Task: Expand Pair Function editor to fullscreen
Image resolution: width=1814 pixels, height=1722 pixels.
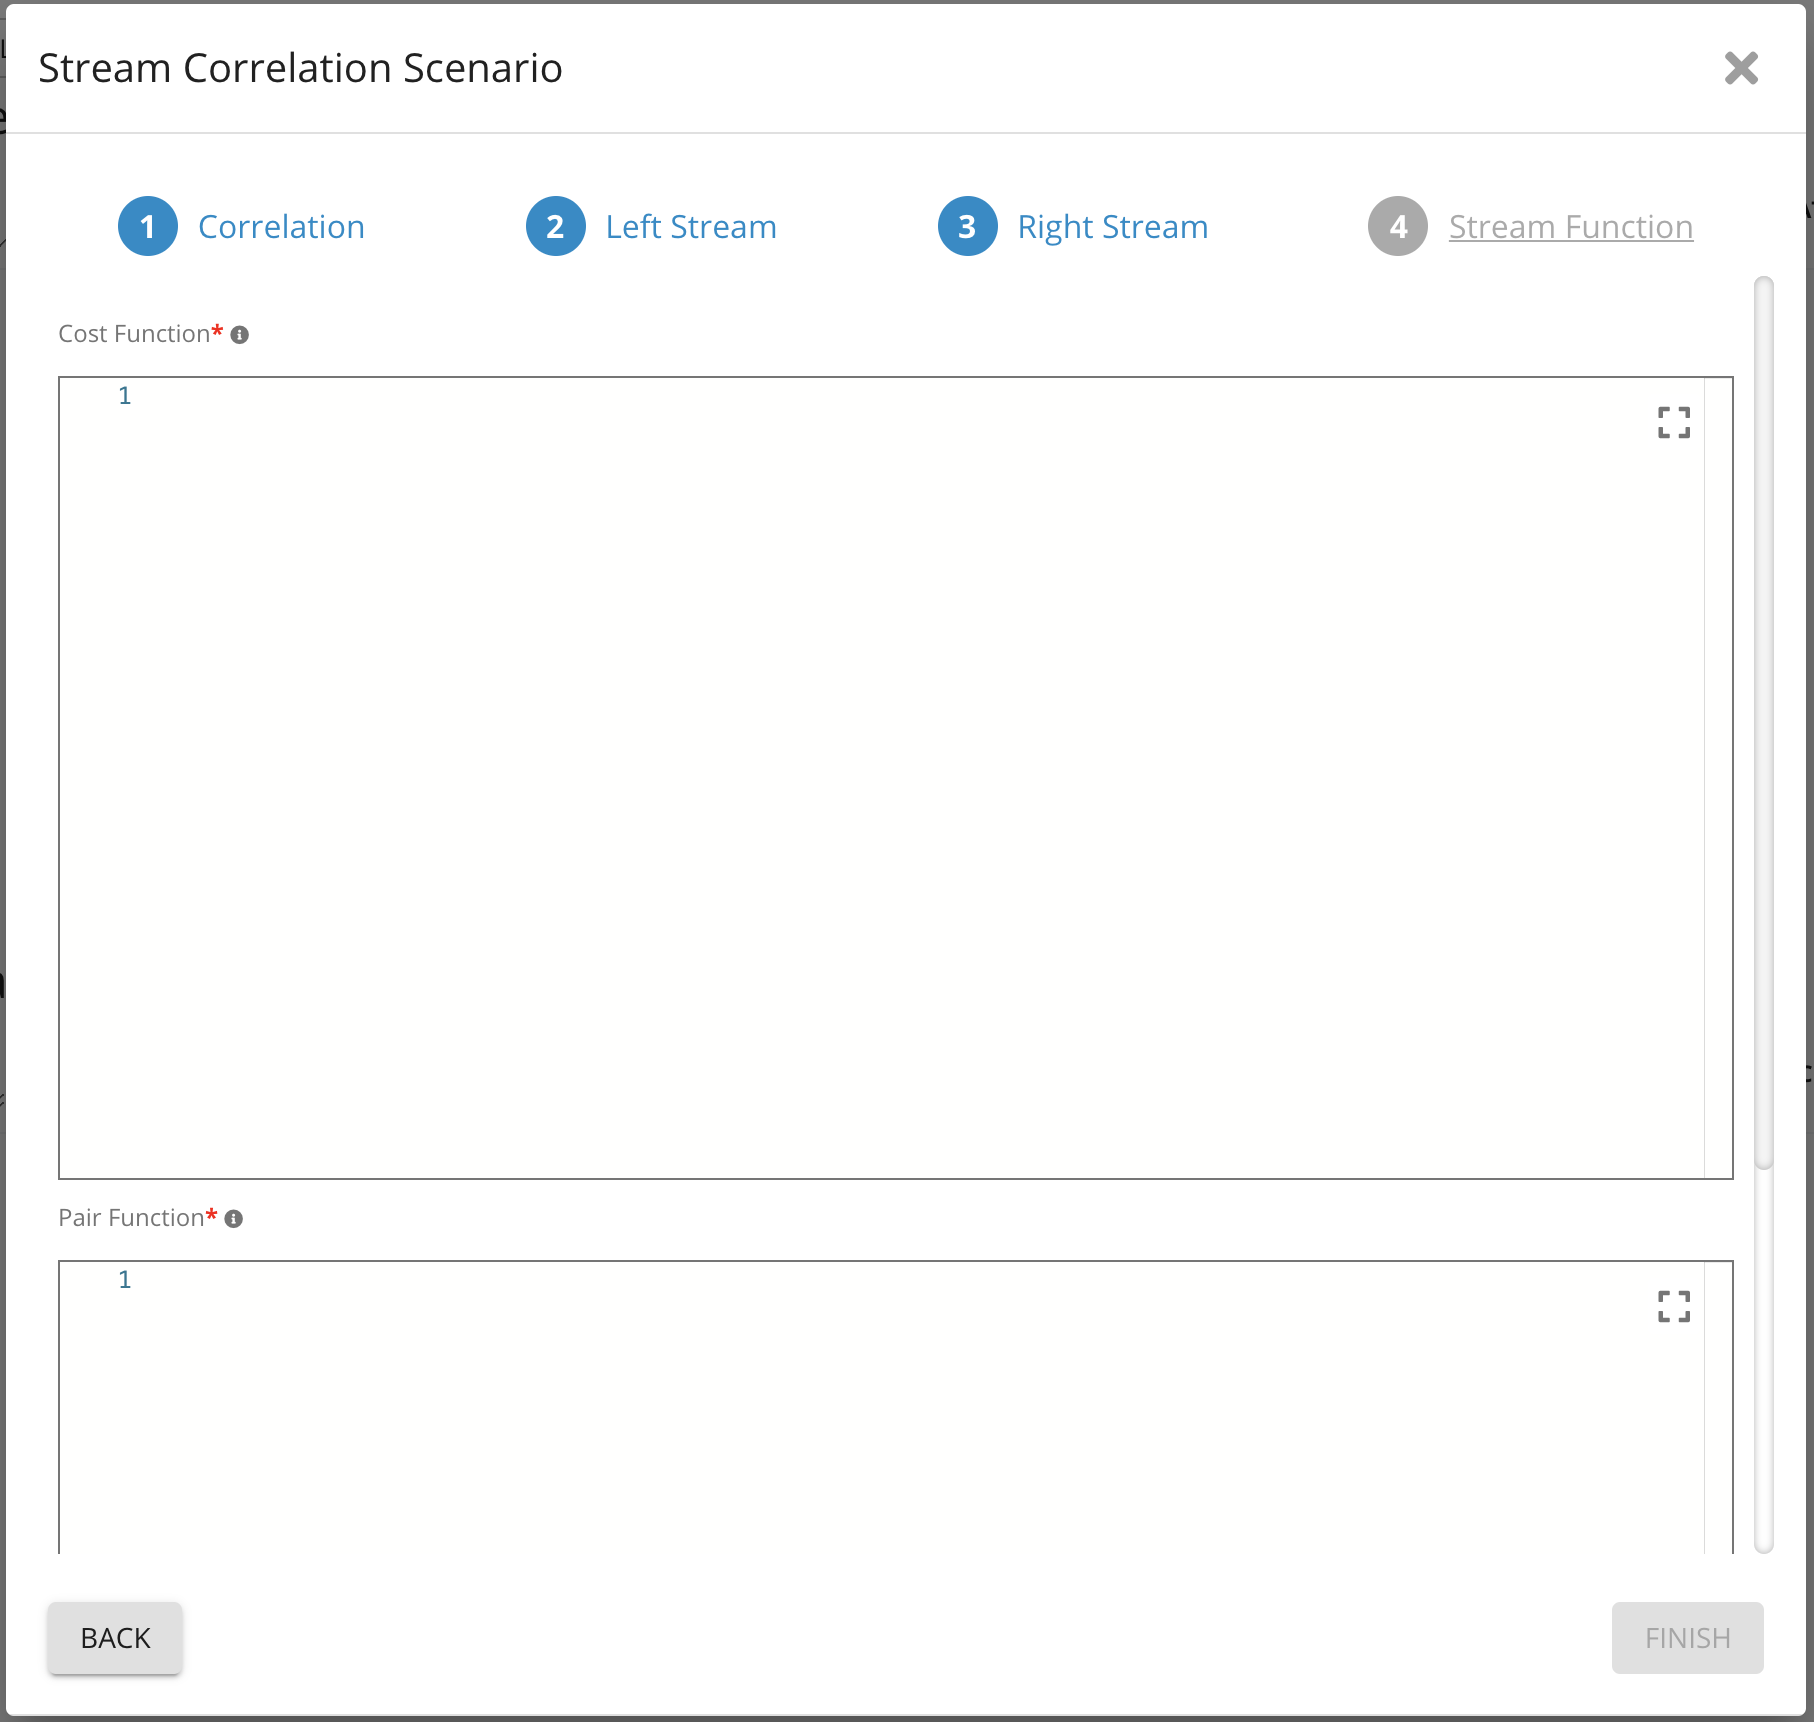Action: coord(1673,1306)
